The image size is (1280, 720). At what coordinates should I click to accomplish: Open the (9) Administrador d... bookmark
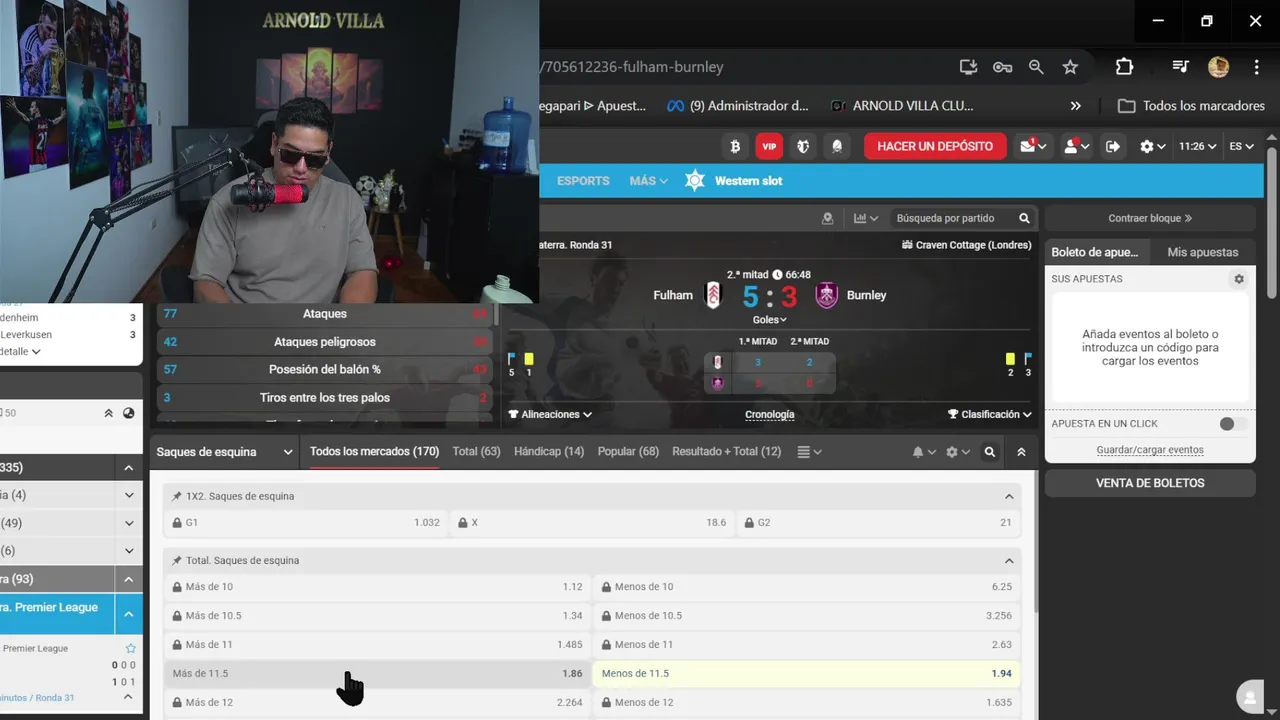[738, 105]
